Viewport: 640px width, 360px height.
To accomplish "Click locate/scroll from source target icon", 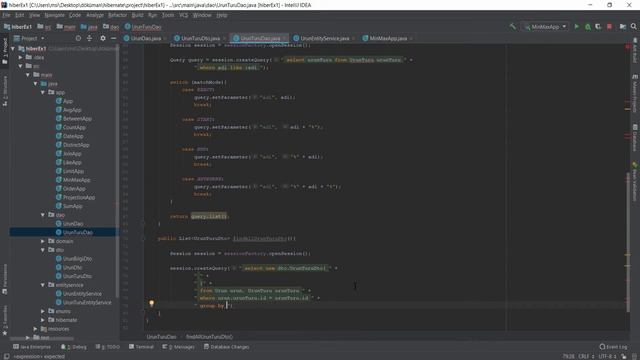I will [x=78, y=38].
